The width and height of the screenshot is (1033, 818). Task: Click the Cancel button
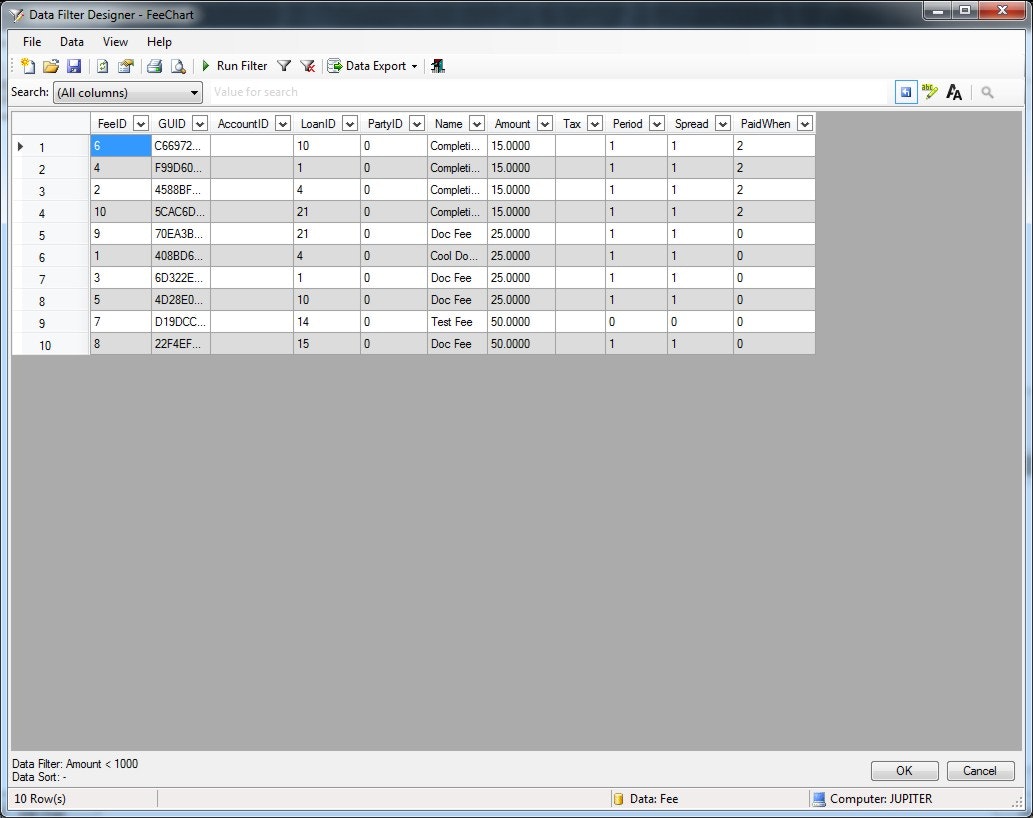click(x=980, y=771)
